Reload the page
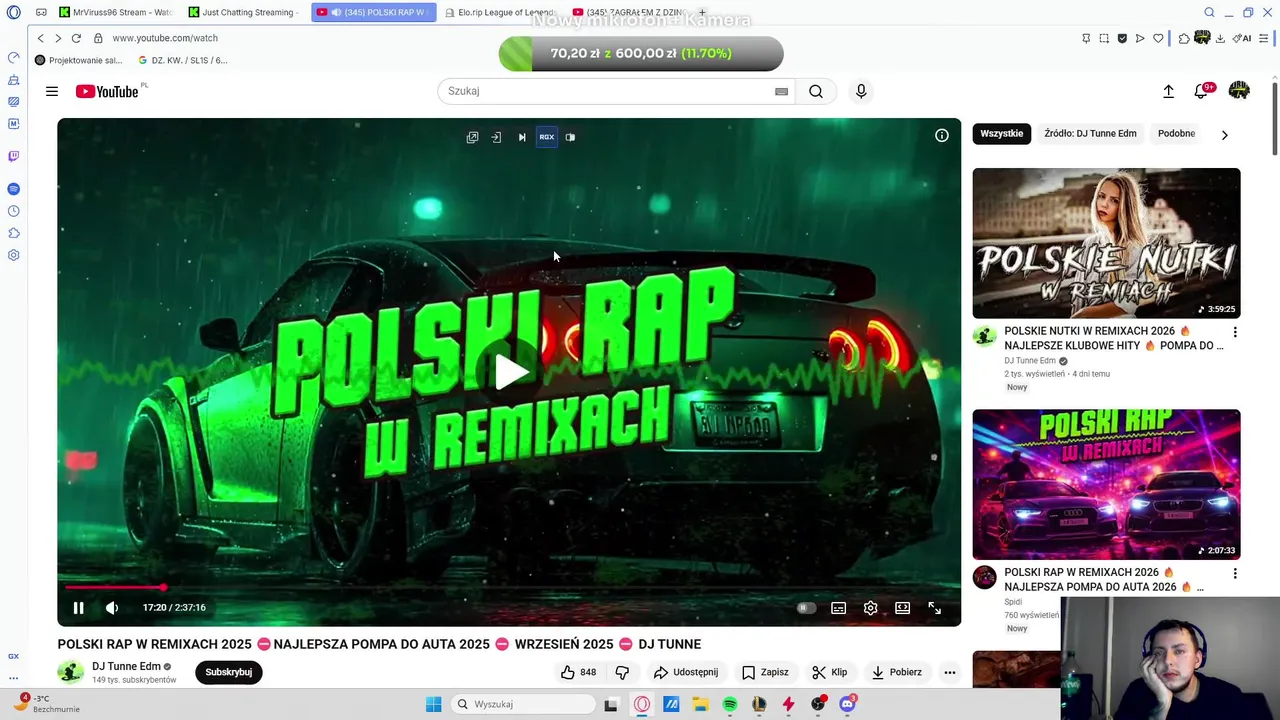The width and height of the screenshot is (1280, 720). coord(76,38)
